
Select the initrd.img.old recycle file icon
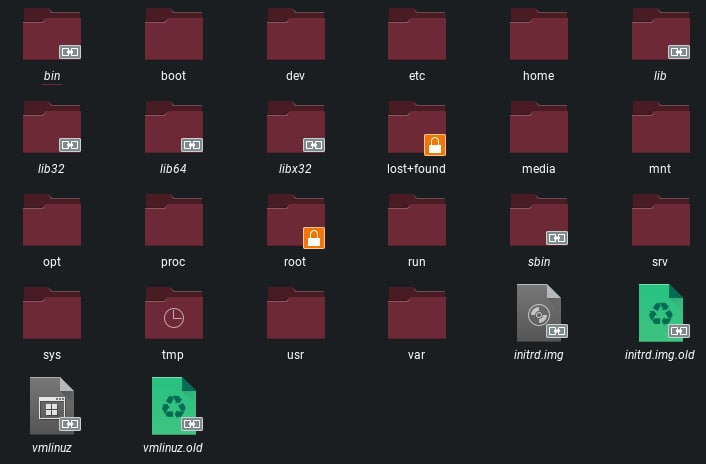tap(664, 313)
